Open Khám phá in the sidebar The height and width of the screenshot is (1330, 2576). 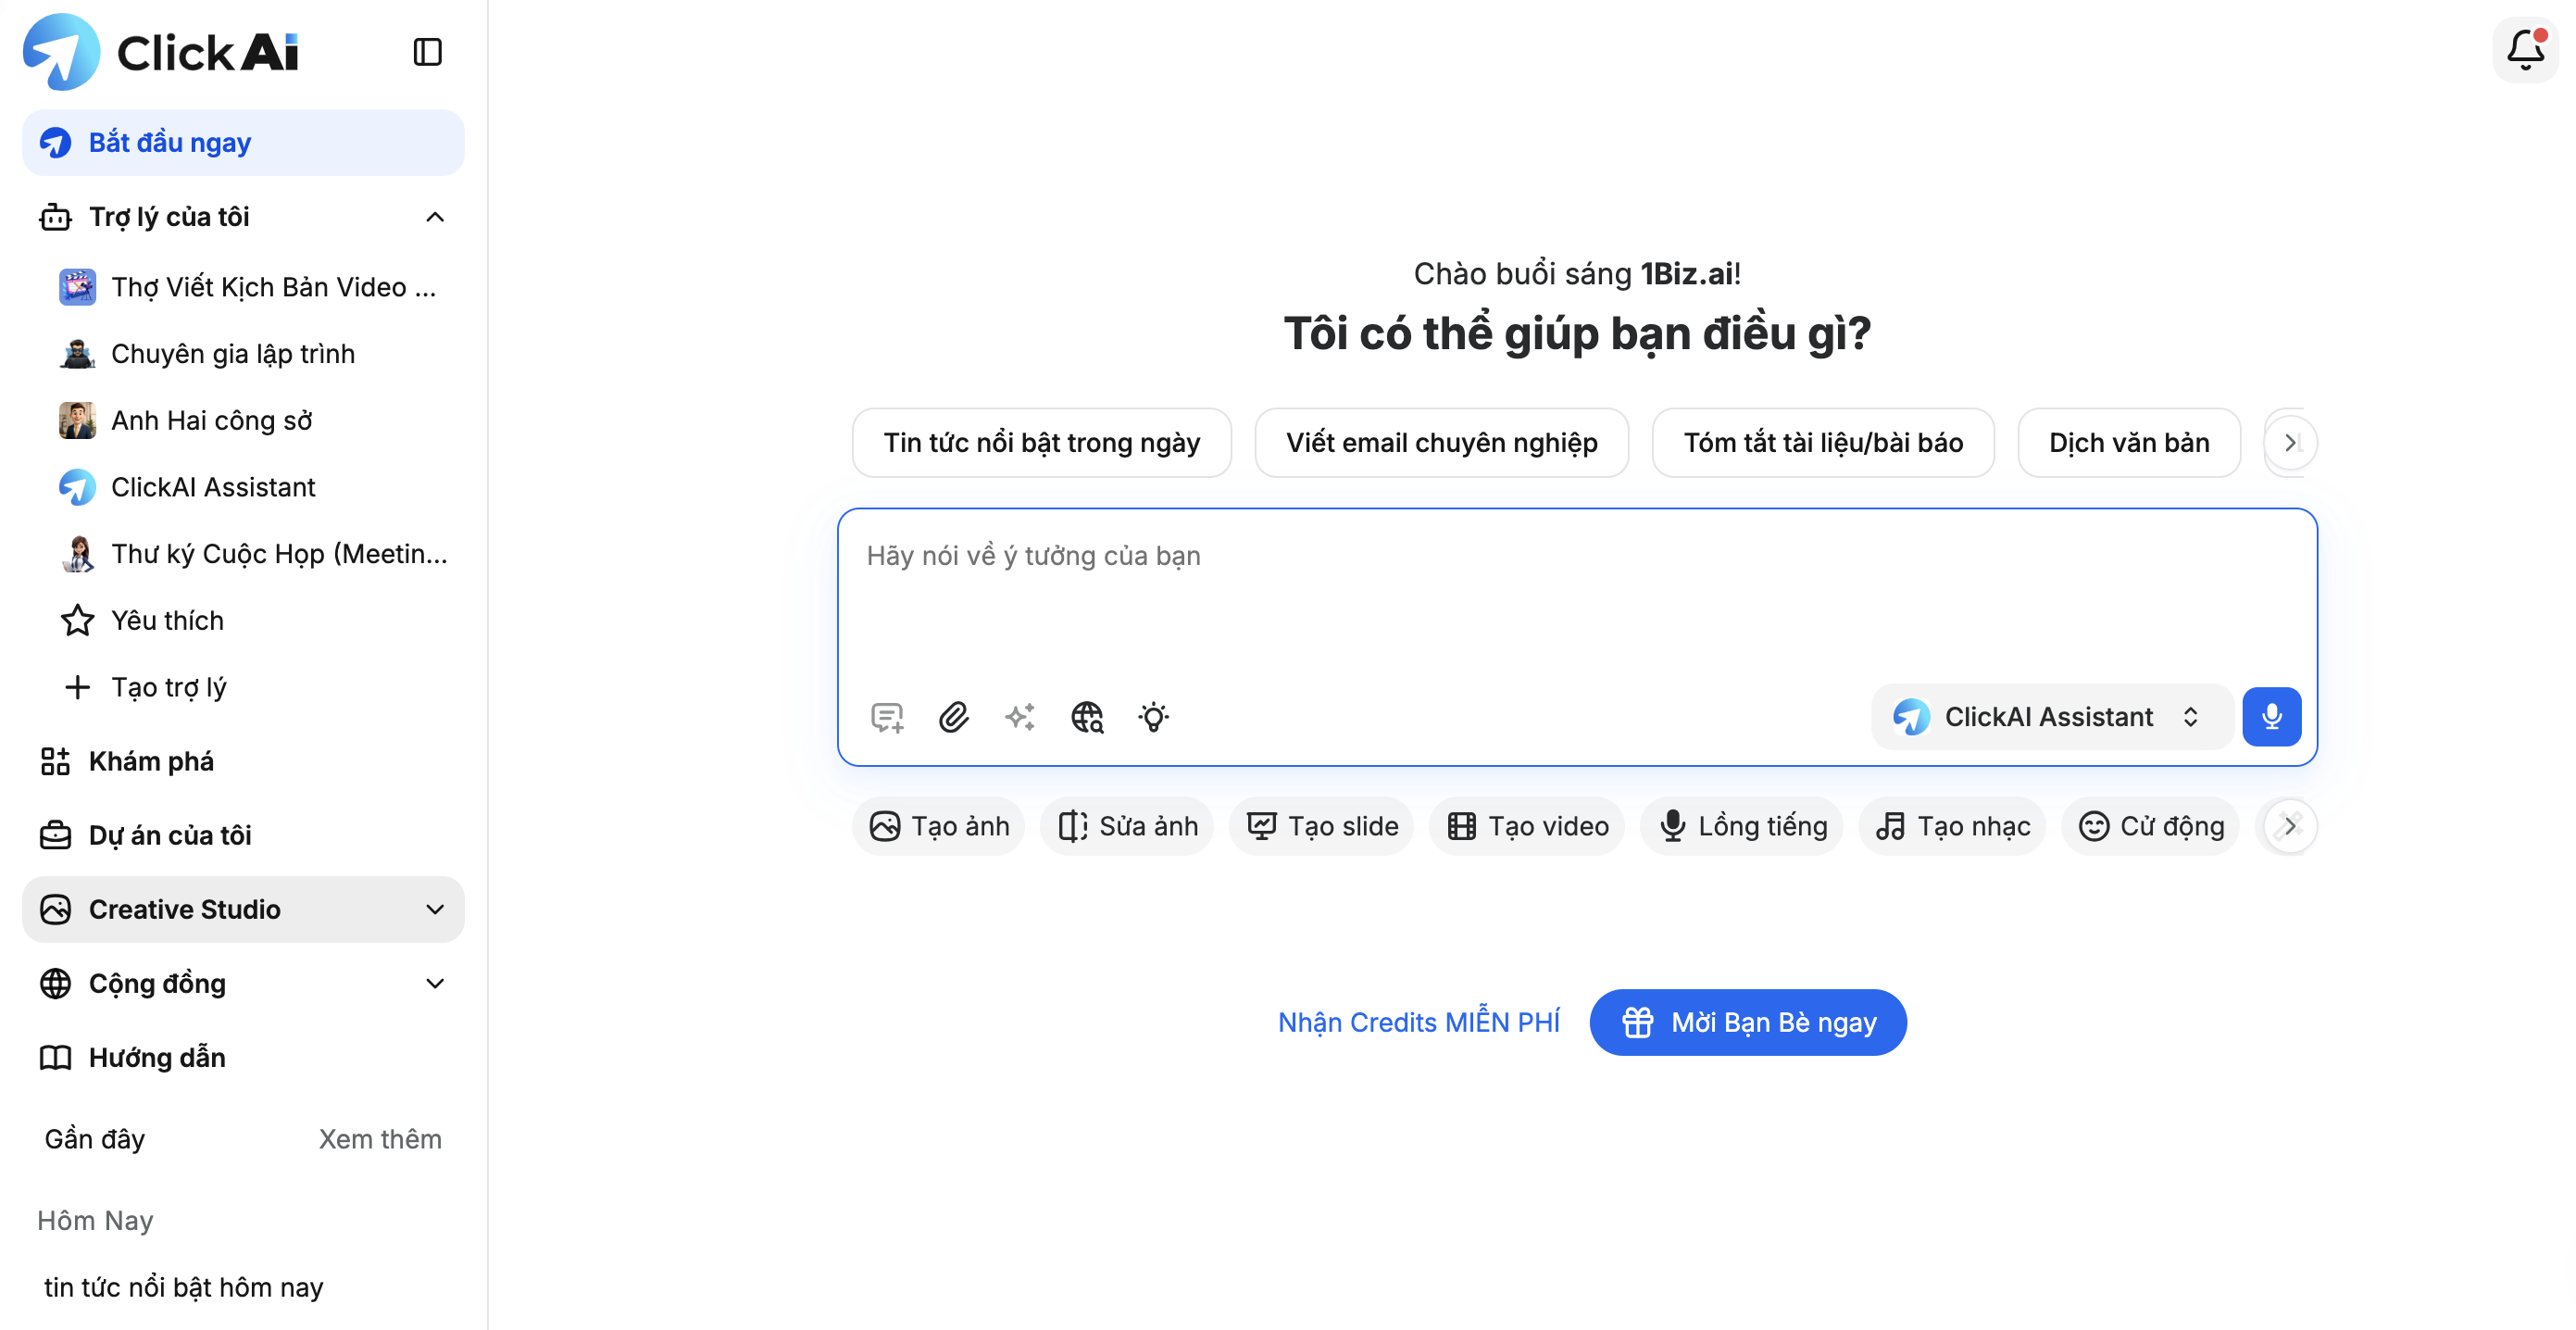click(151, 761)
